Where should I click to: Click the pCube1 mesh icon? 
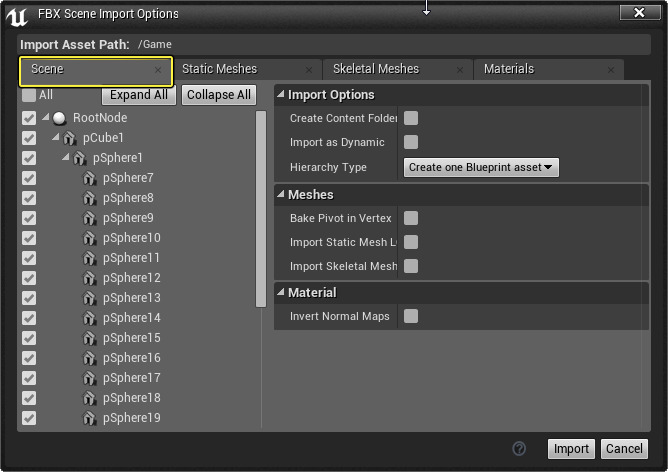point(70,138)
